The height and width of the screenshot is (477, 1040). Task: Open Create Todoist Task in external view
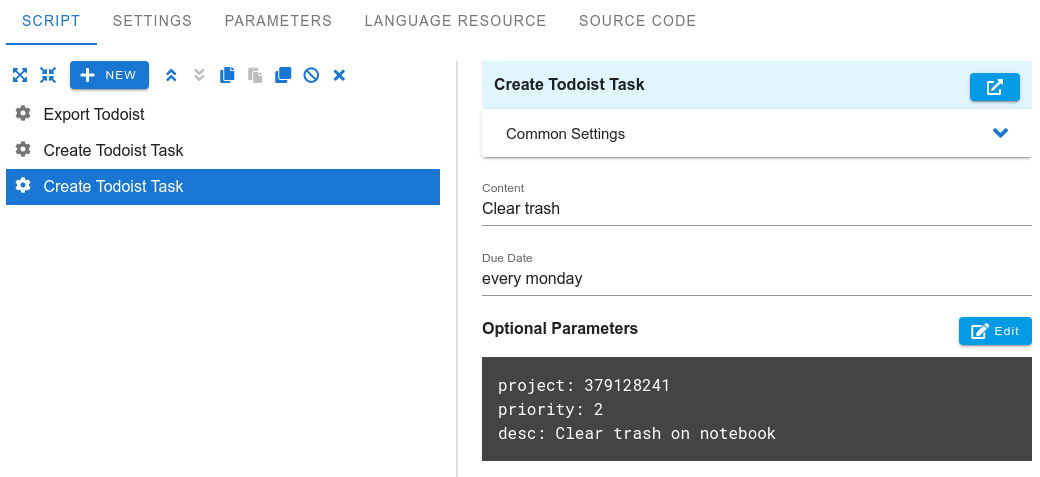coord(994,87)
